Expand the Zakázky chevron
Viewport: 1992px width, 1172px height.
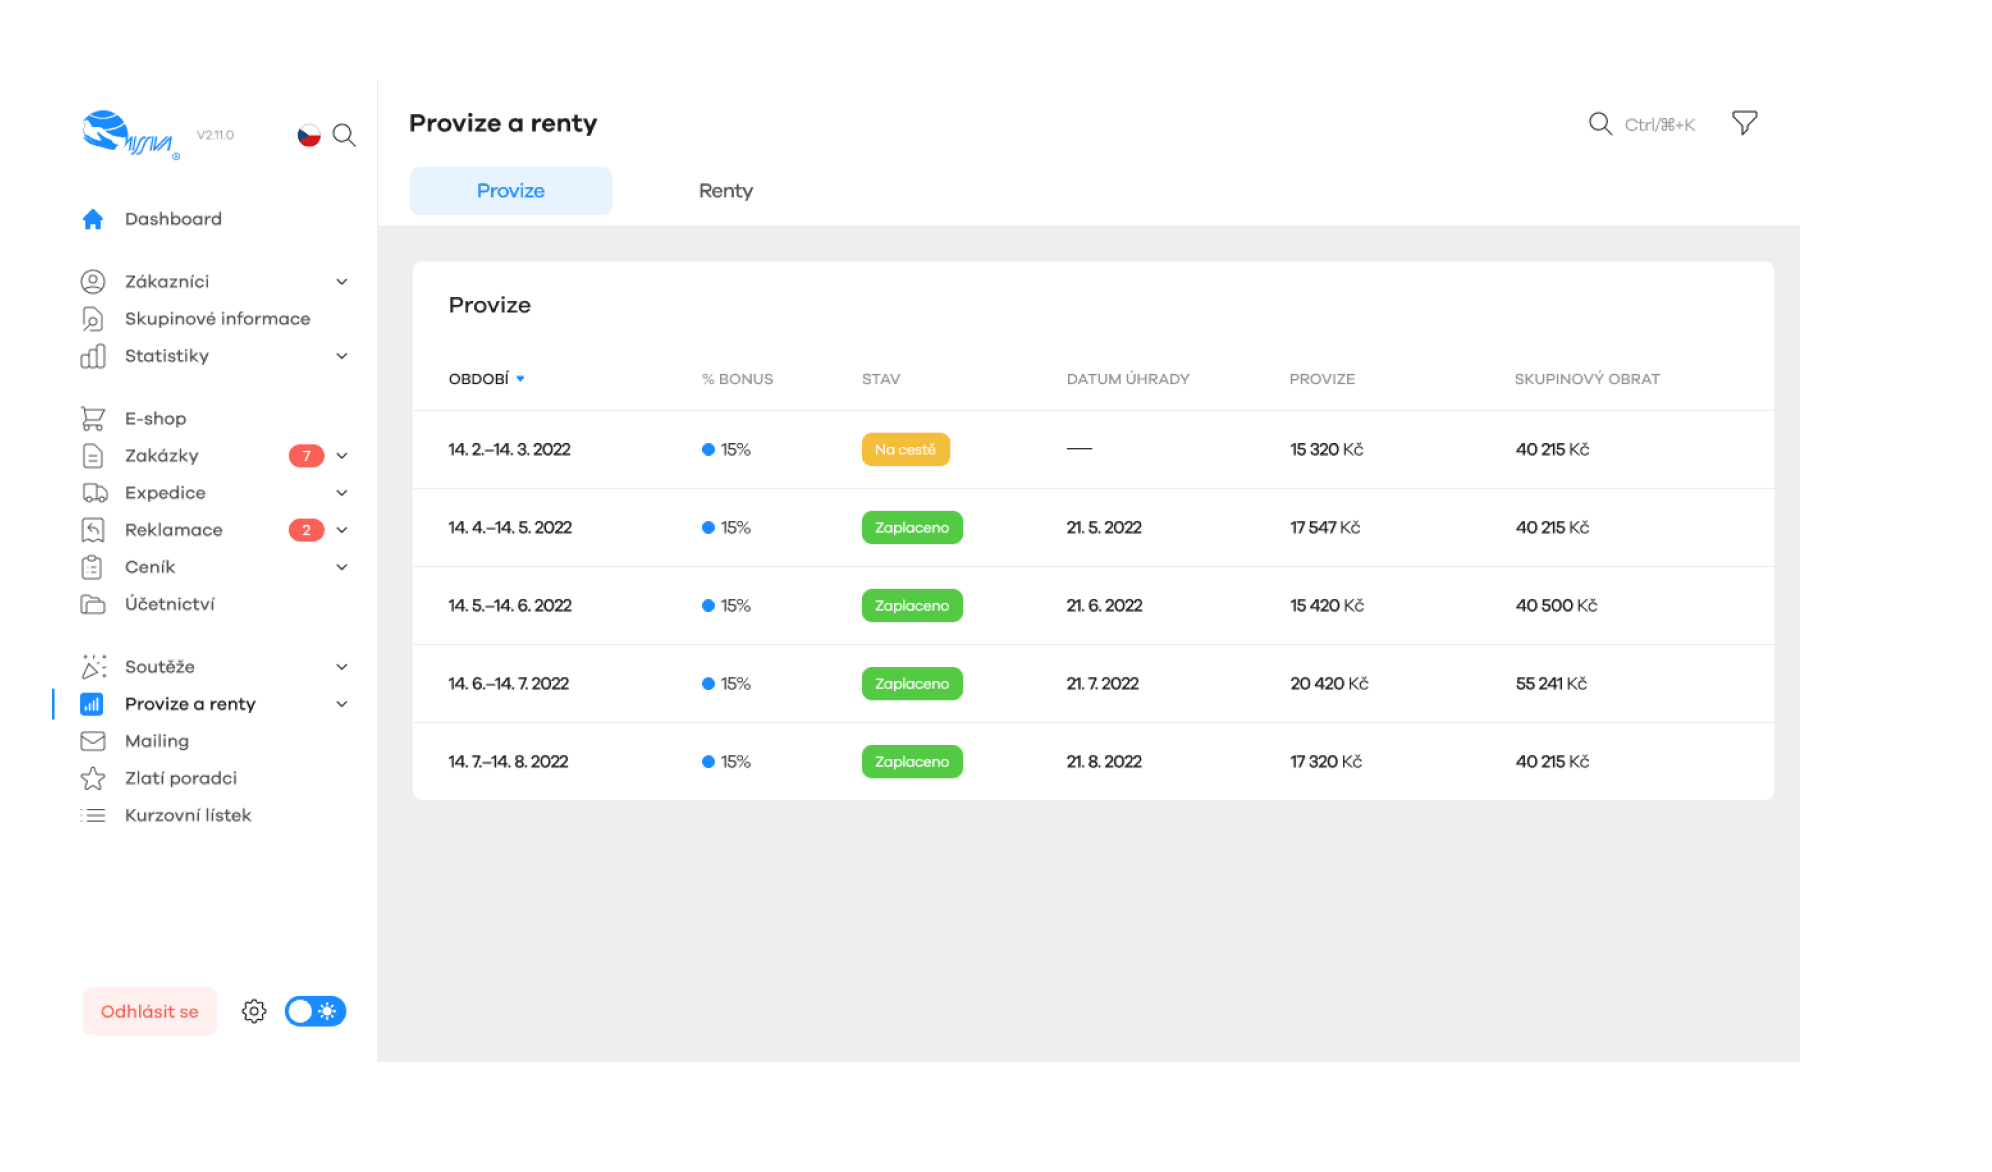(x=342, y=456)
